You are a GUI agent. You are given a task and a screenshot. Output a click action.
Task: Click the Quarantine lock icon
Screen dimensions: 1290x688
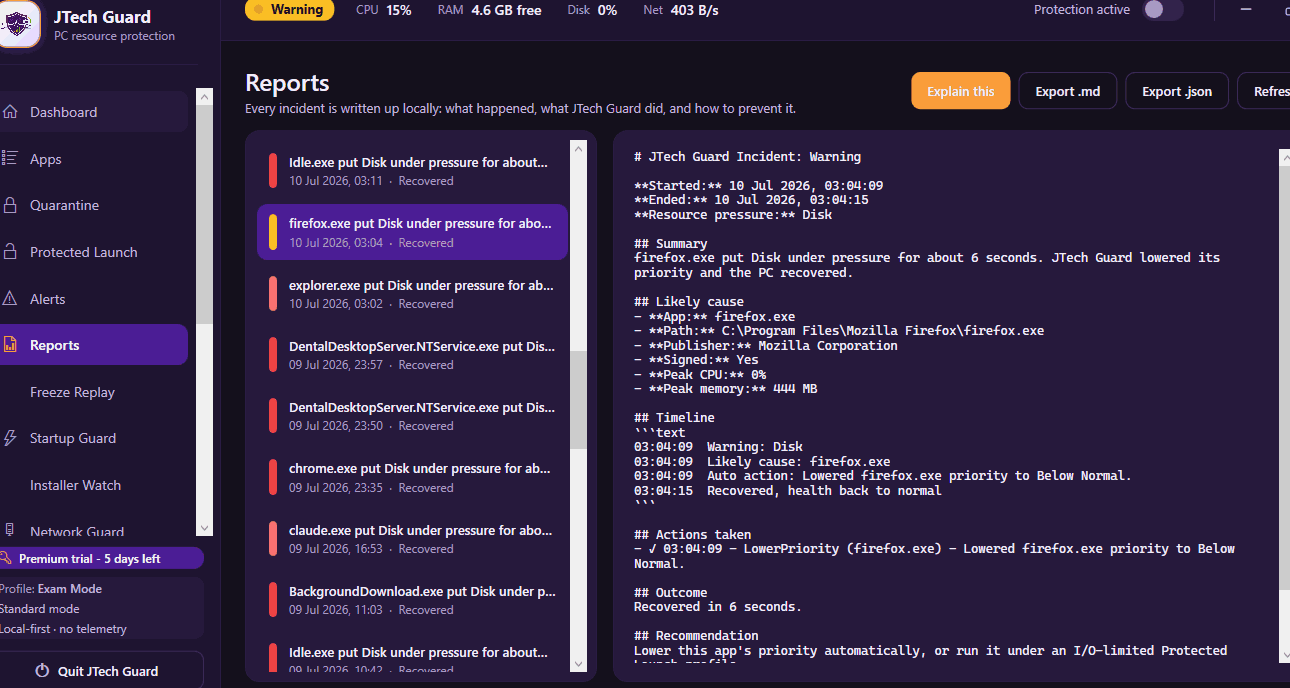tap(10, 205)
